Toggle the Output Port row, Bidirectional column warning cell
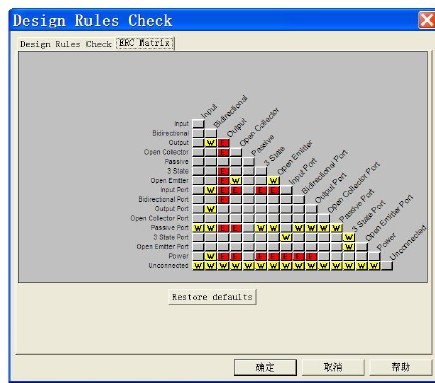This screenshot has width=435, height=383. pyautogui.click(x=211, y=209)
